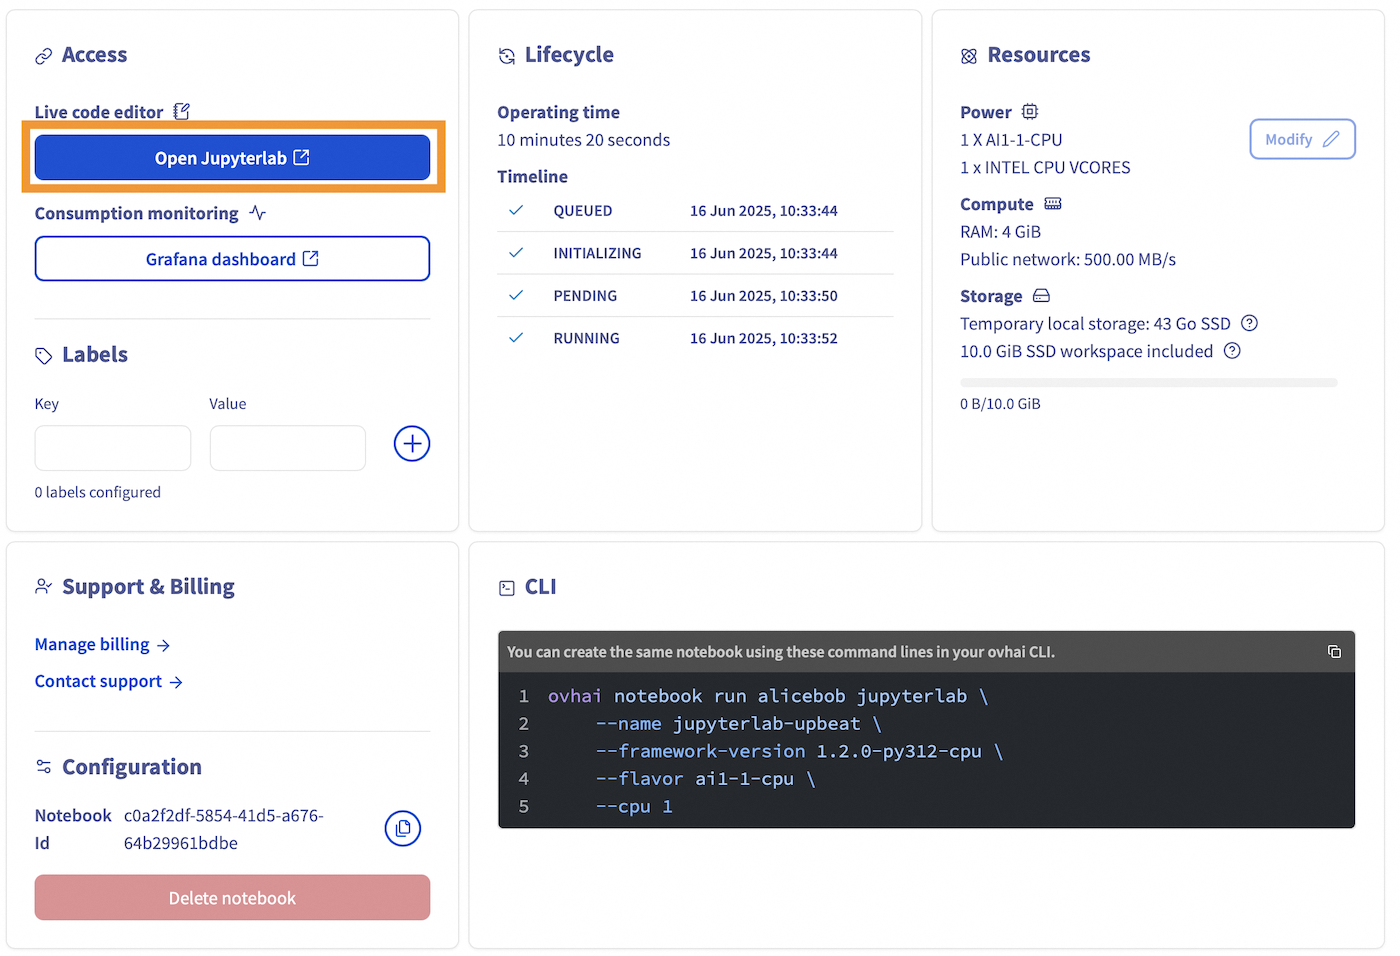Click the Consumption monitoring activity icon
Image resolution: width=1400 pixels, height=956 pixels.
257,212
